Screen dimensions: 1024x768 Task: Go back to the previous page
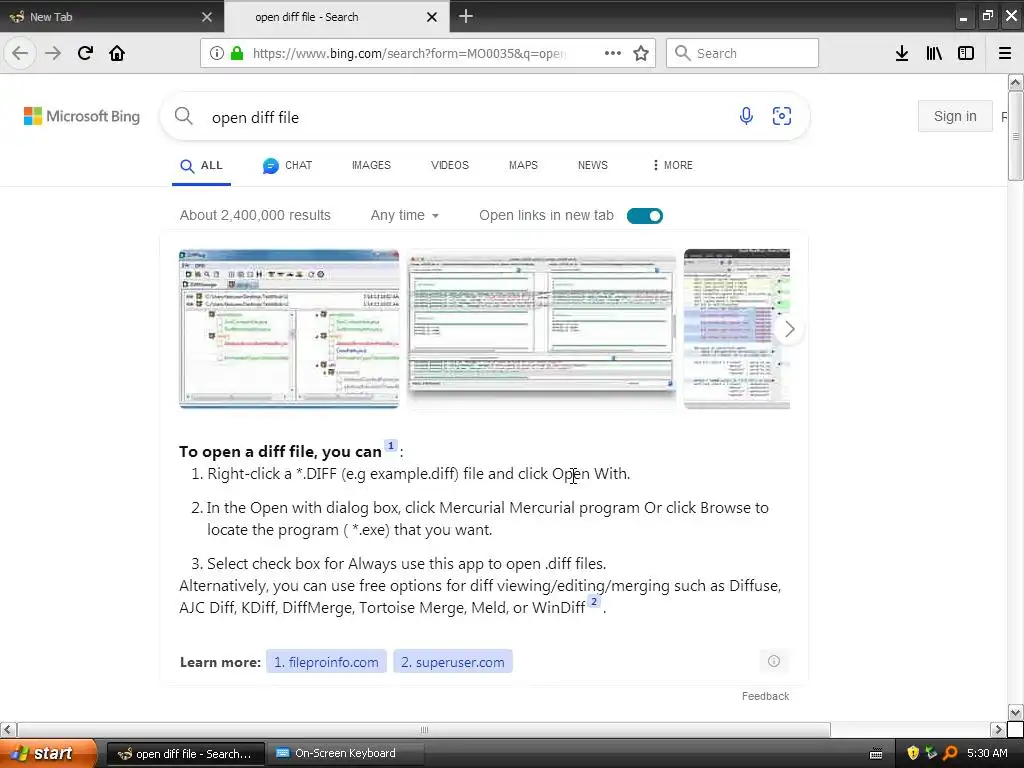(20, 53)
